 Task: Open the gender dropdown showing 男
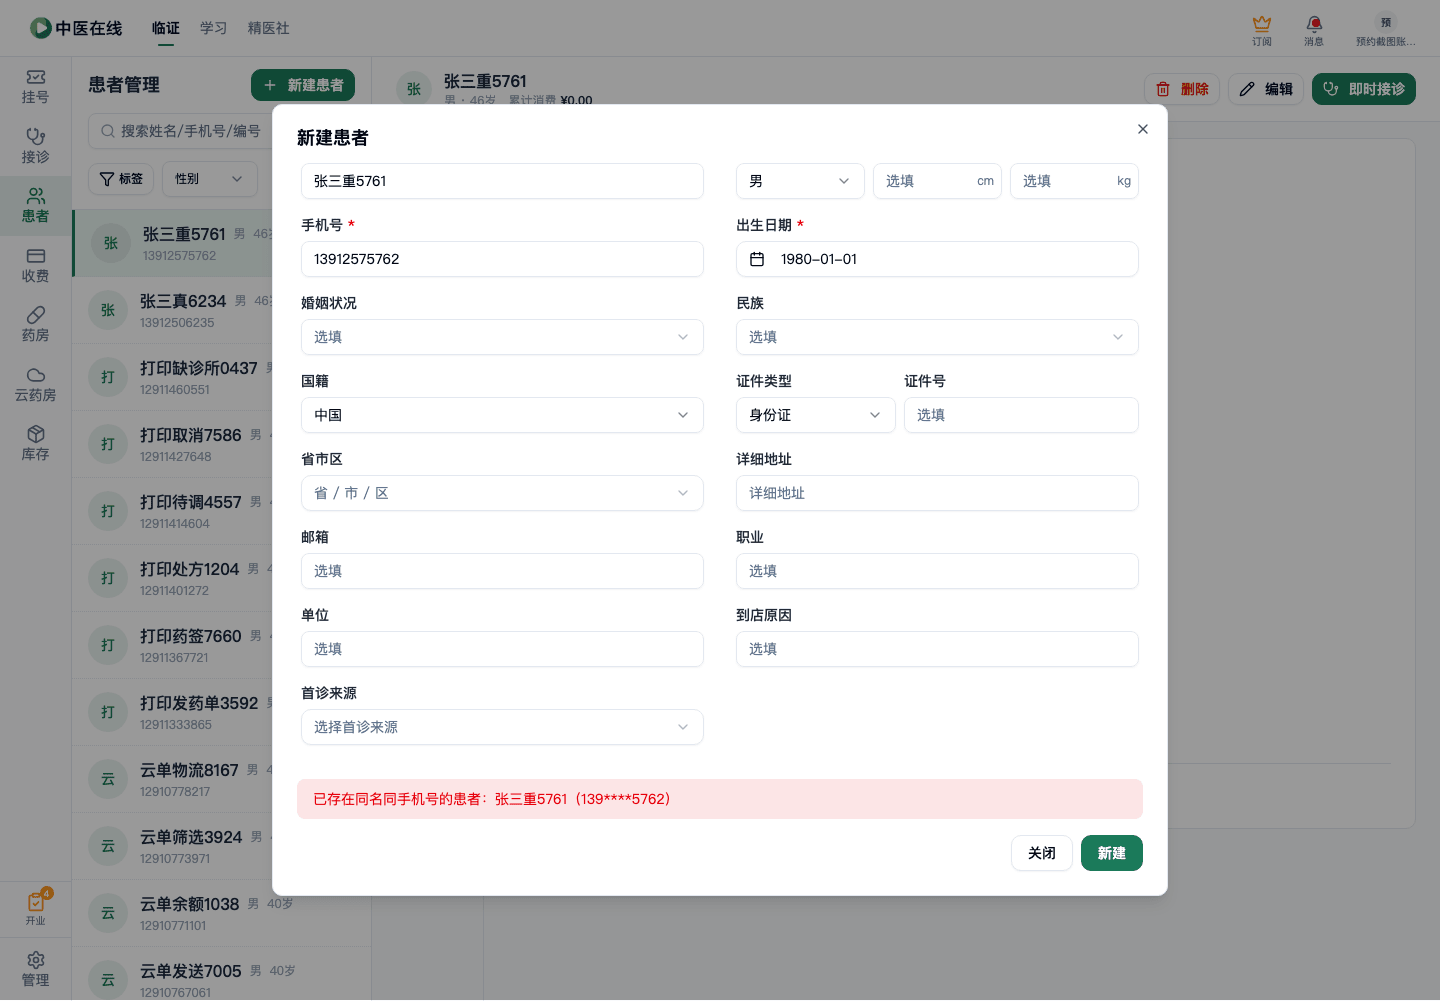click(x=800, y=181)
